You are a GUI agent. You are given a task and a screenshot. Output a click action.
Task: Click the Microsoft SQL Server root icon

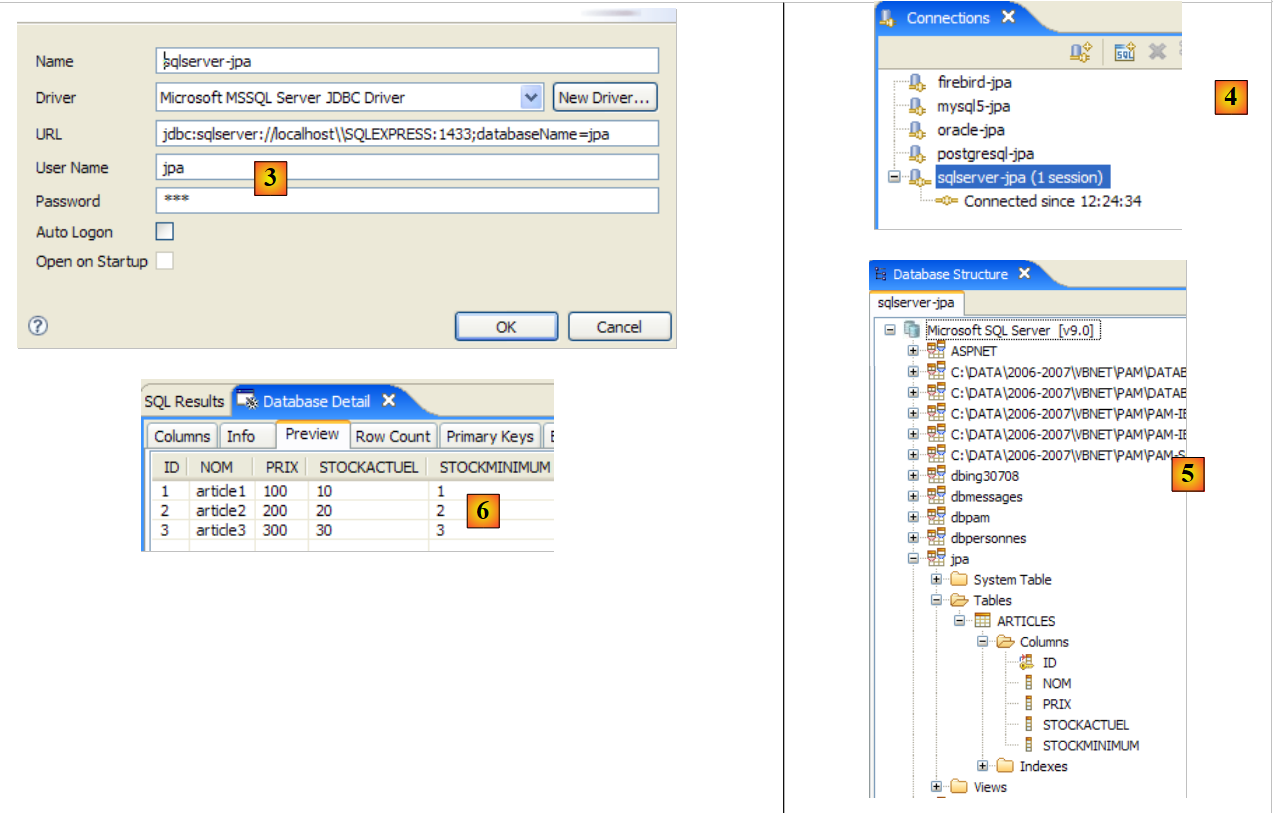912,330
